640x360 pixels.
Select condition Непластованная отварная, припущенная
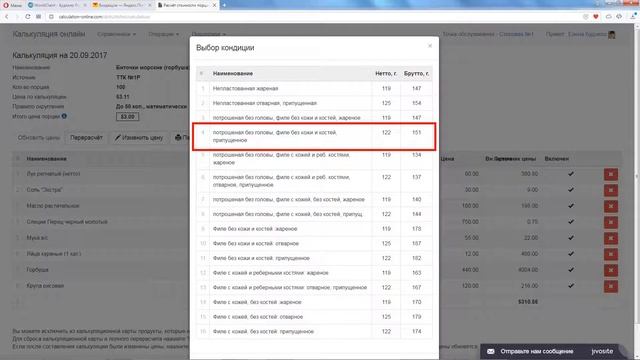tap(314, 103)
